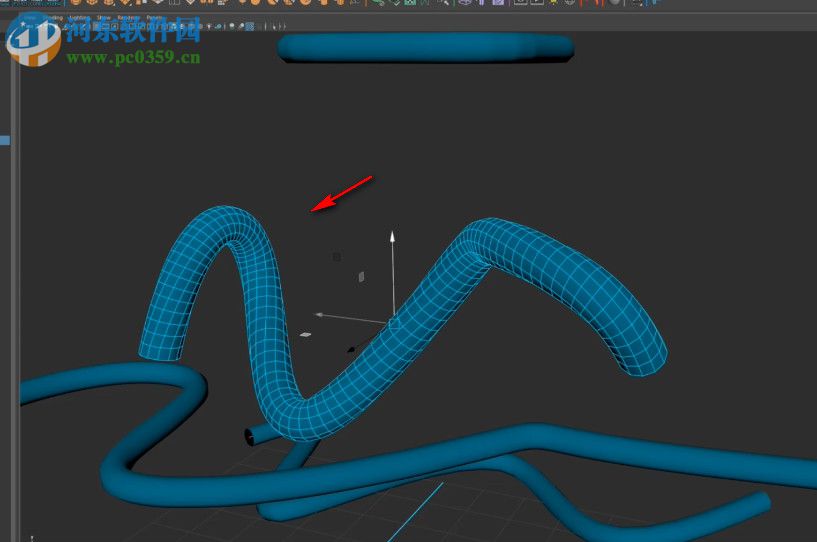Screen dimensions: 817x542
Task: Click the dark square plane handle of manipulator
Action: [x=337, y=257]
